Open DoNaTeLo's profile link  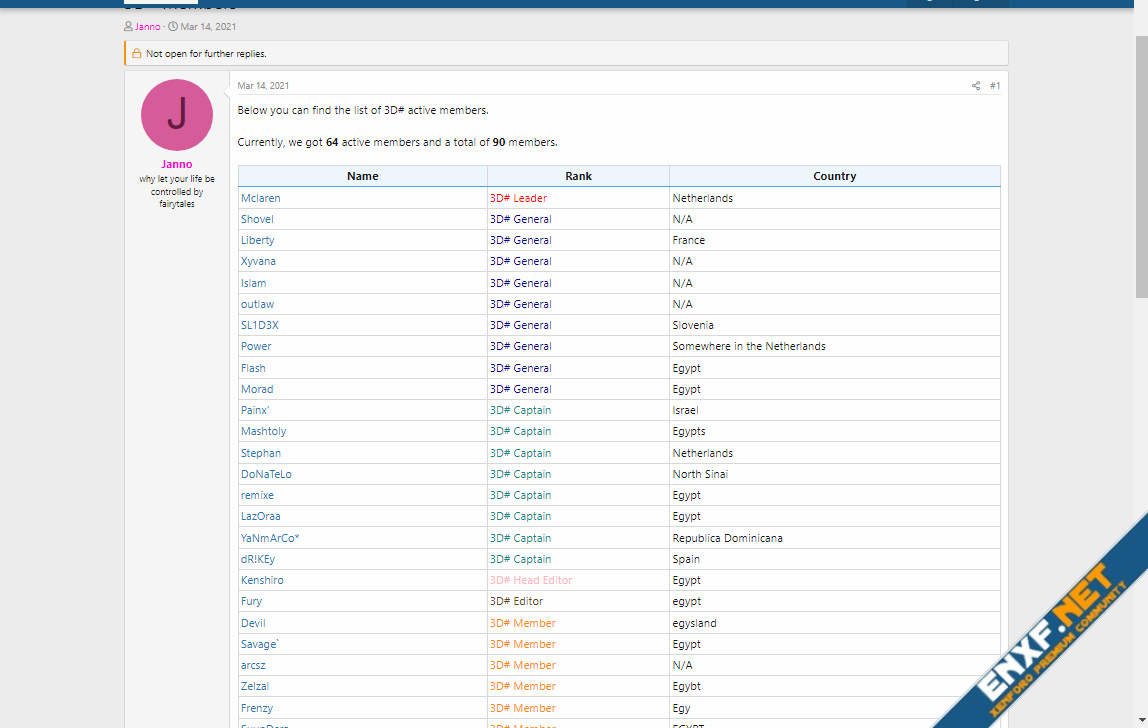click(x=266, y=474)
